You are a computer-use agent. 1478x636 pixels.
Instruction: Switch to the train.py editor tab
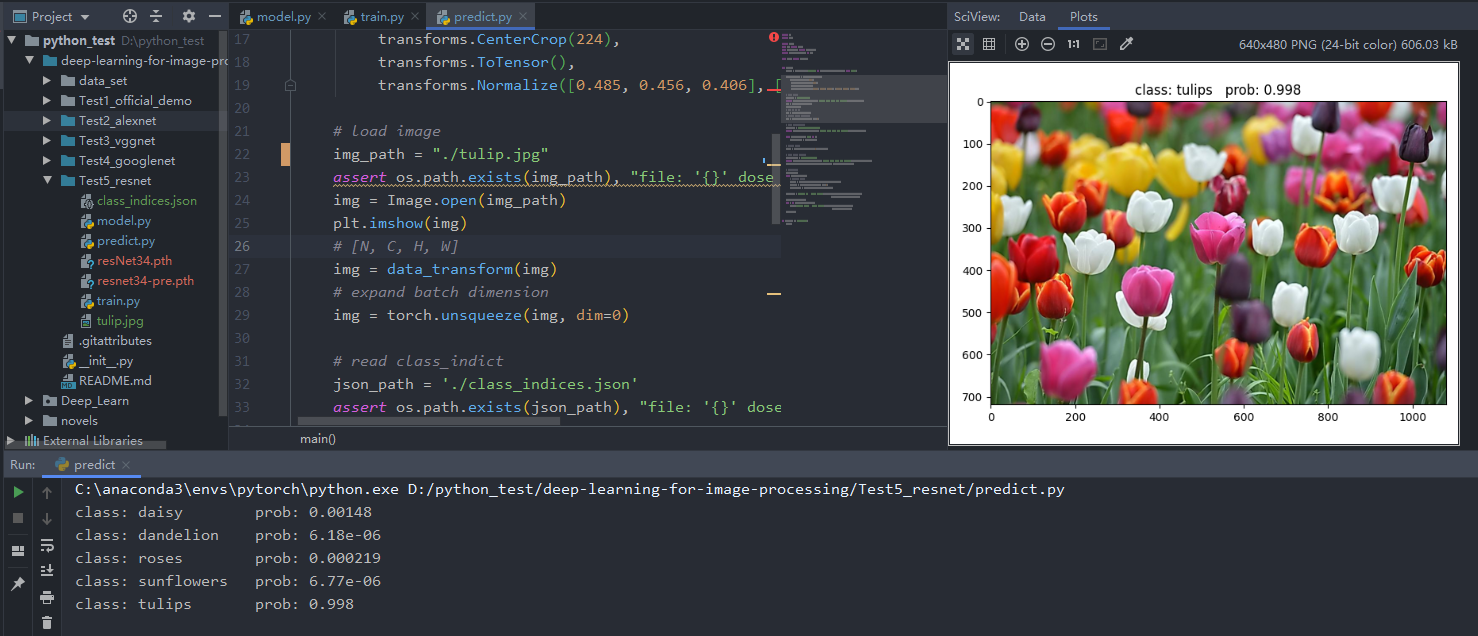383,17
